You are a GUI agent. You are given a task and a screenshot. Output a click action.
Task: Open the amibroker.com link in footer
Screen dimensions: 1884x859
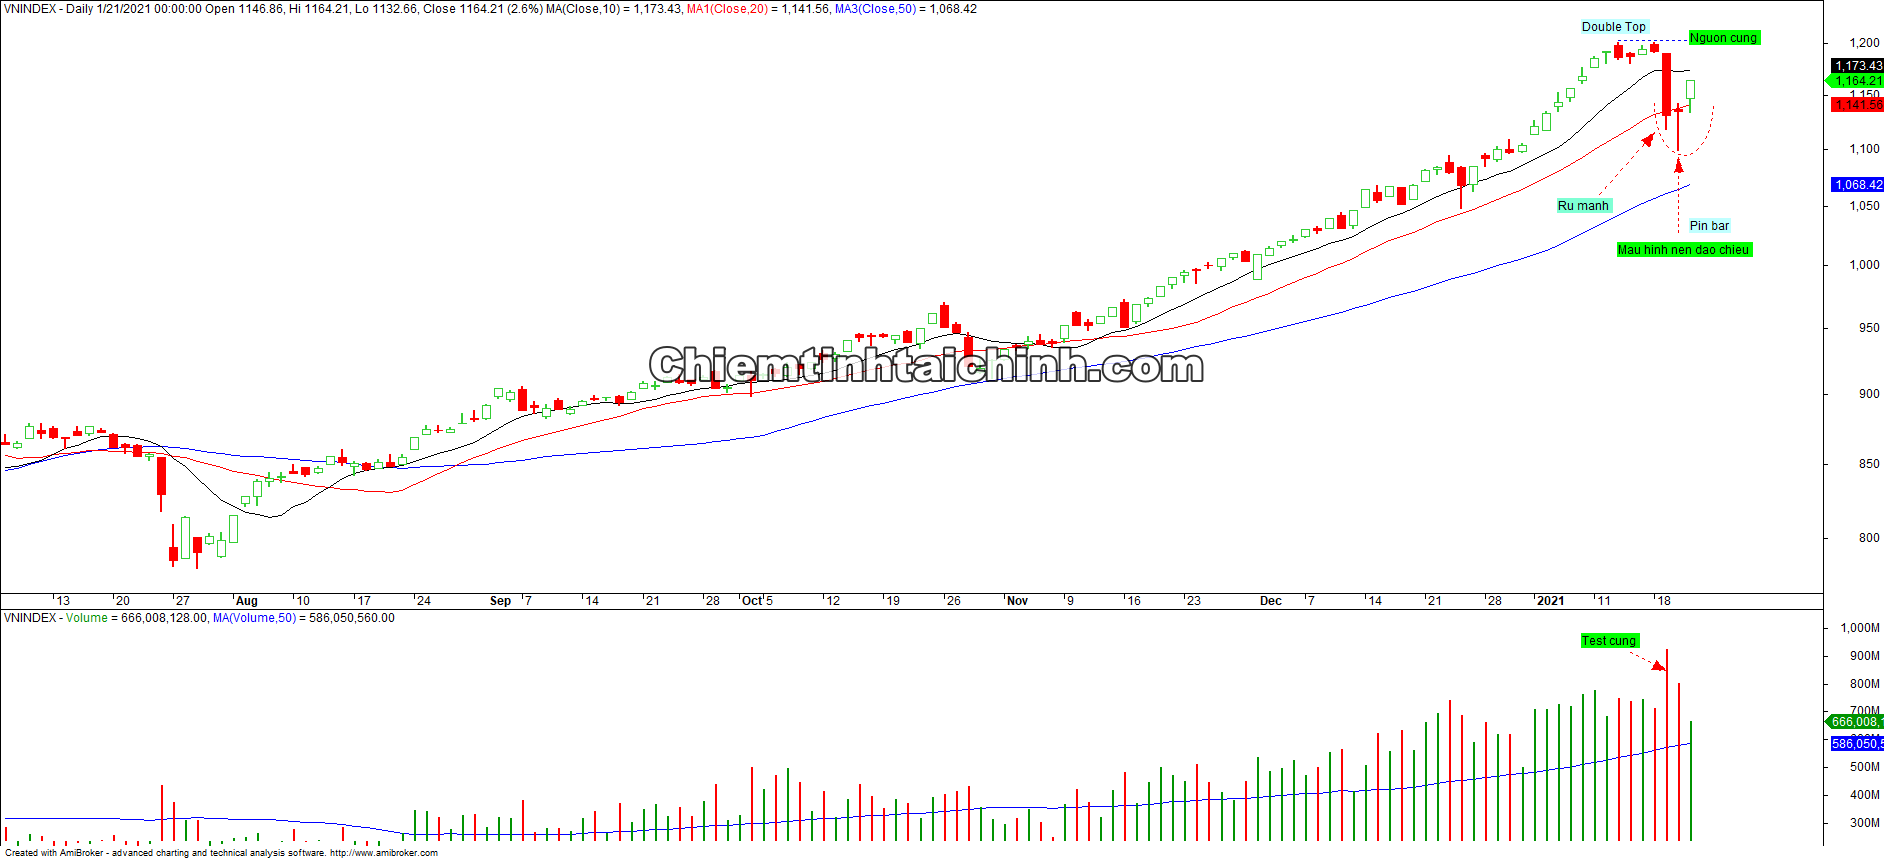(383, 853)
